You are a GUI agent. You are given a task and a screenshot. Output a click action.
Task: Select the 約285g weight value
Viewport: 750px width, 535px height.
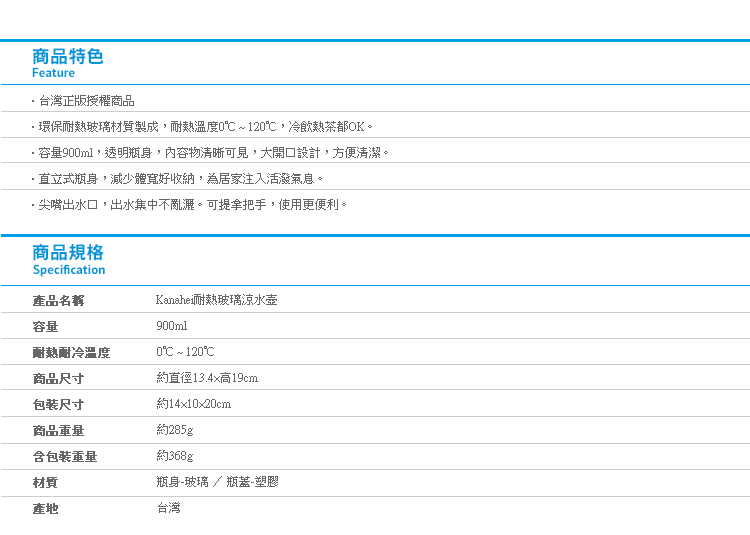(x=175, y=430)
